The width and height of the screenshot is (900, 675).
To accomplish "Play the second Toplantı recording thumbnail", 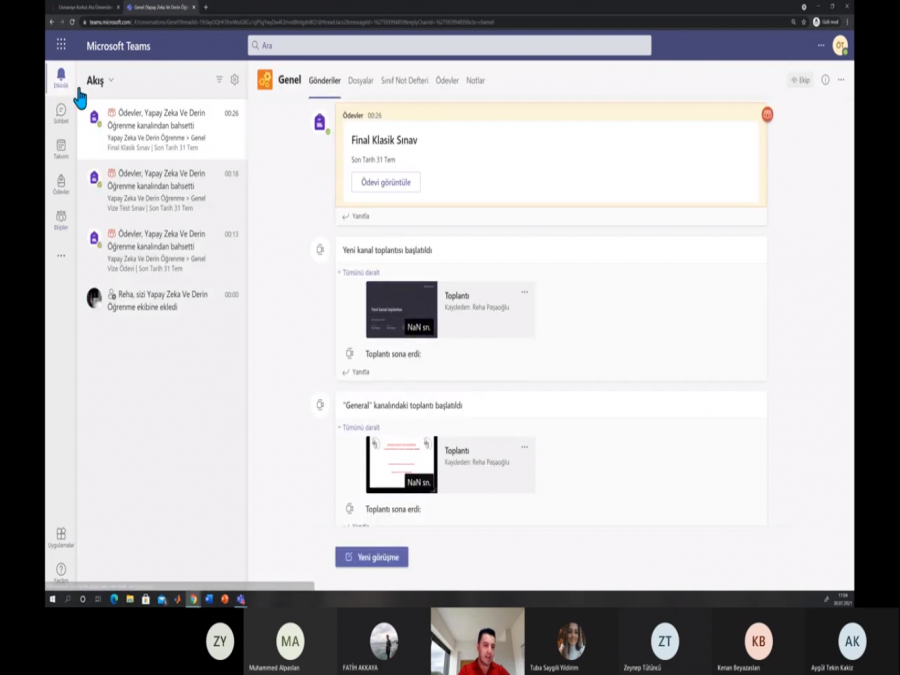I will click(x=402, y=464).
